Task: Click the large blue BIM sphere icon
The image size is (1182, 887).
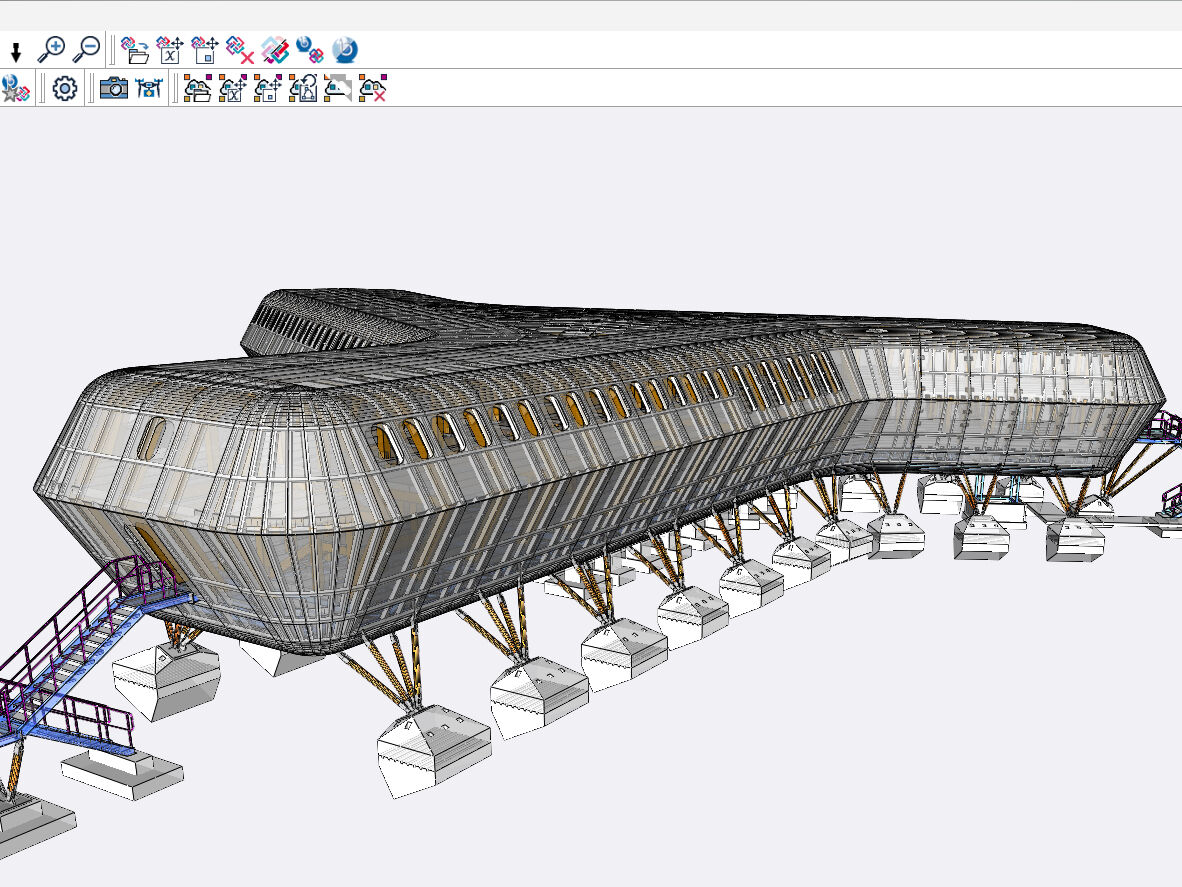Action: (x=345, y=50)
